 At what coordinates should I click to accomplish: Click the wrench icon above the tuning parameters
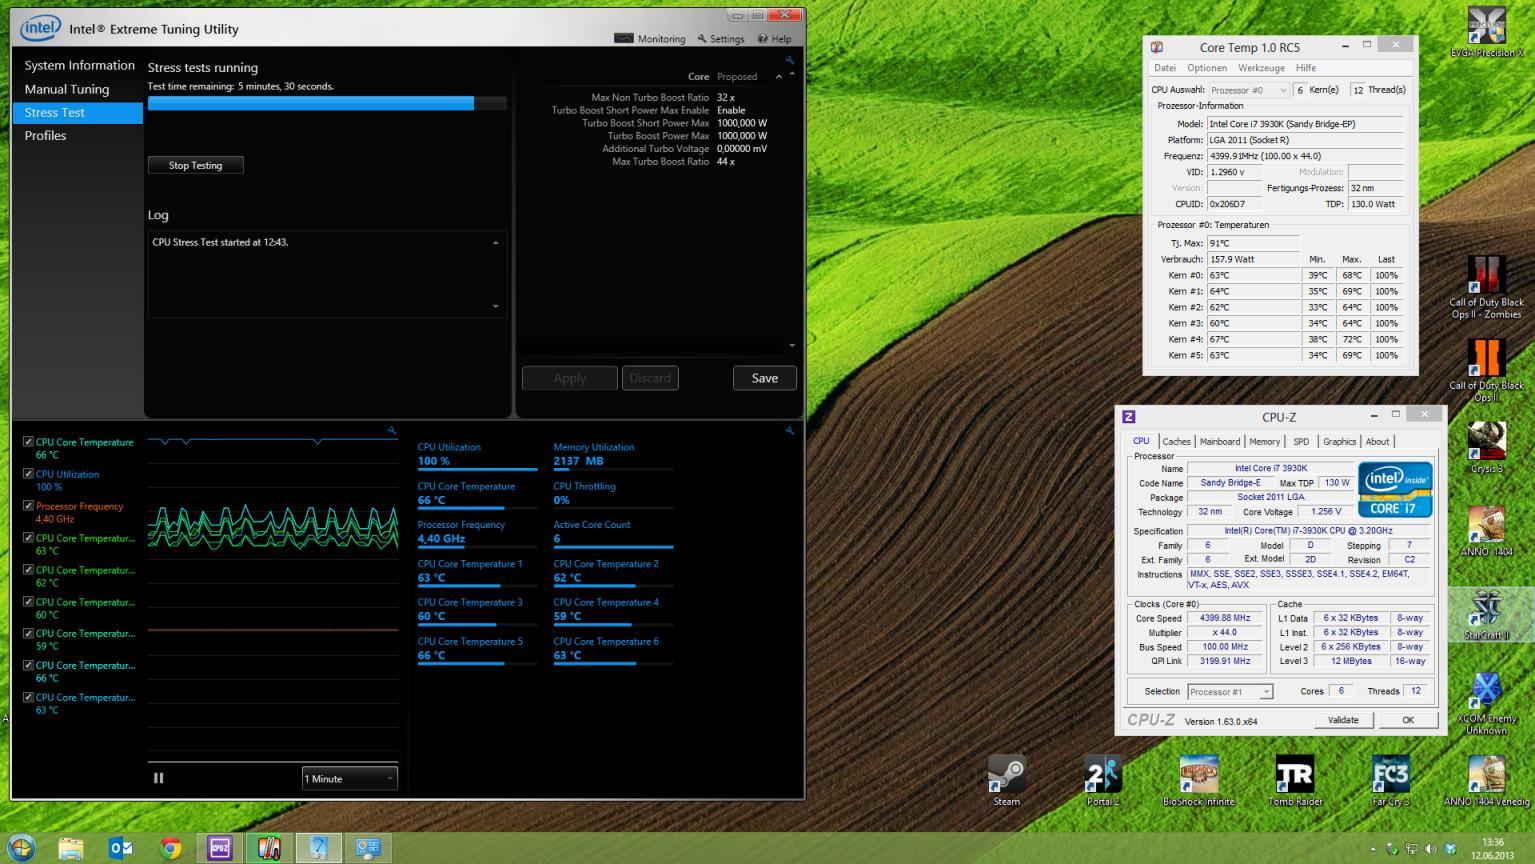pyautogui.click(x=790, y=61)
